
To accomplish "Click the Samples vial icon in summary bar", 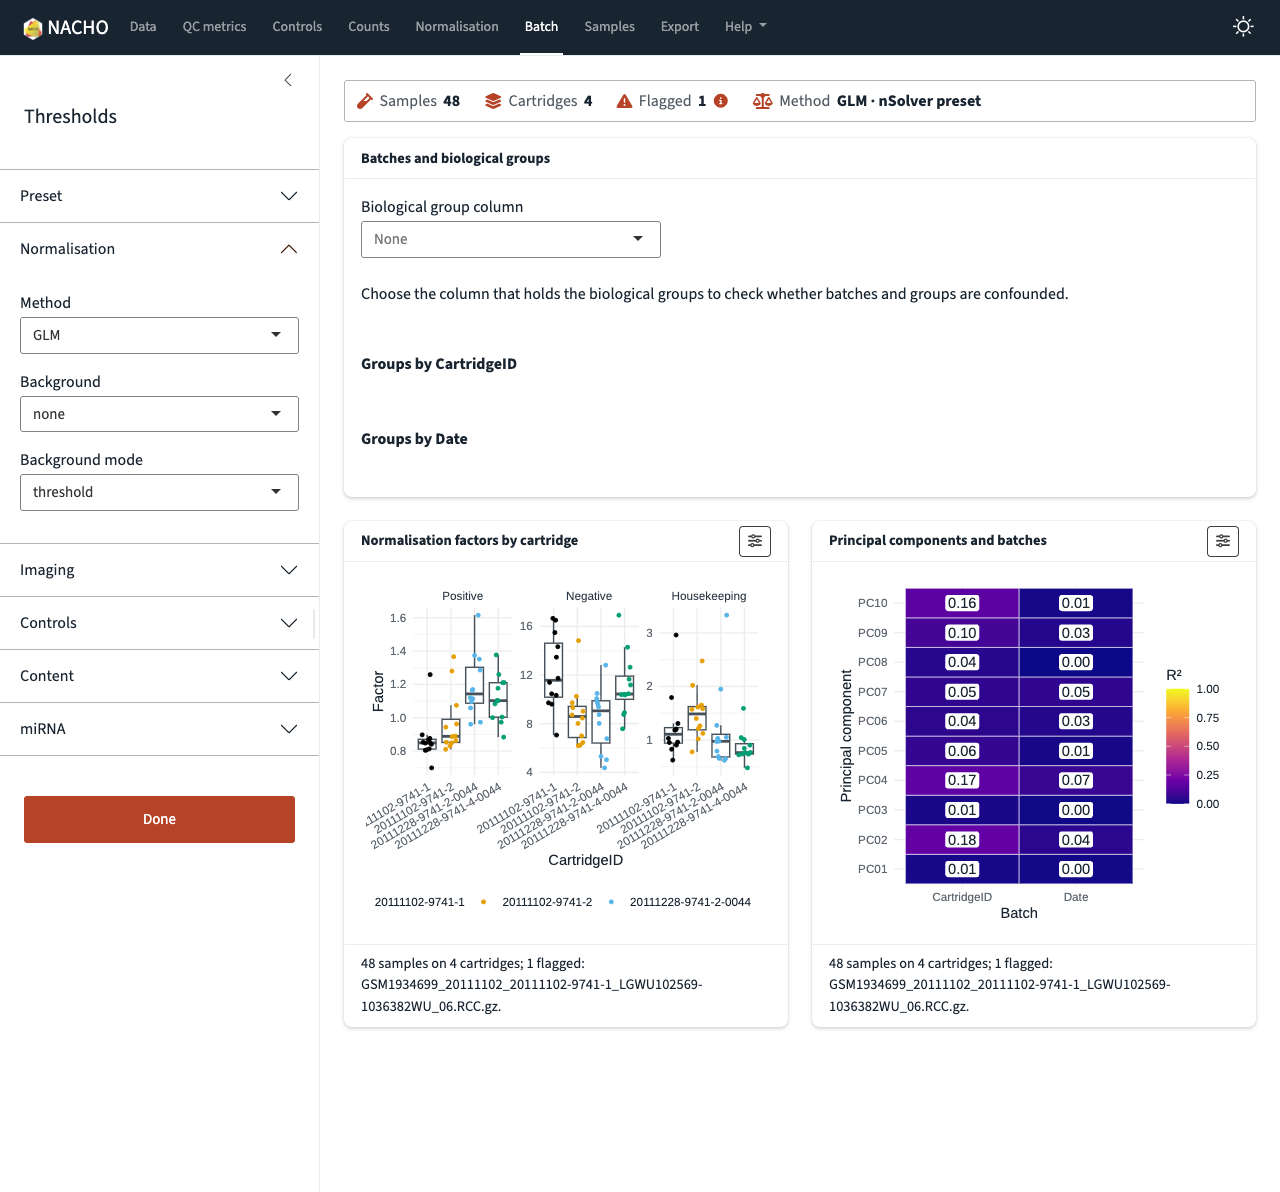I will pyautogui.click(x=365, y=101).
